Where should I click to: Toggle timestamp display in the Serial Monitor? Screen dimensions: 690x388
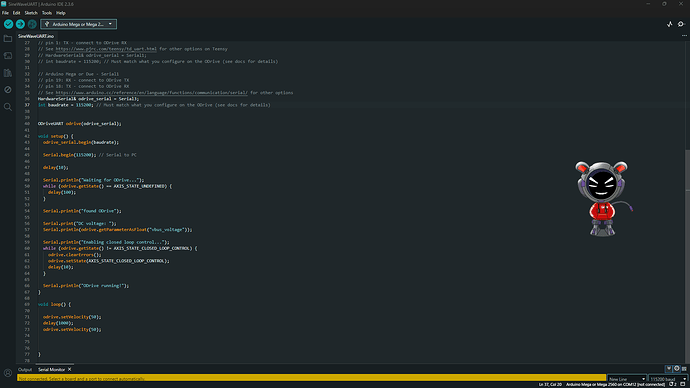pos(676,369)
